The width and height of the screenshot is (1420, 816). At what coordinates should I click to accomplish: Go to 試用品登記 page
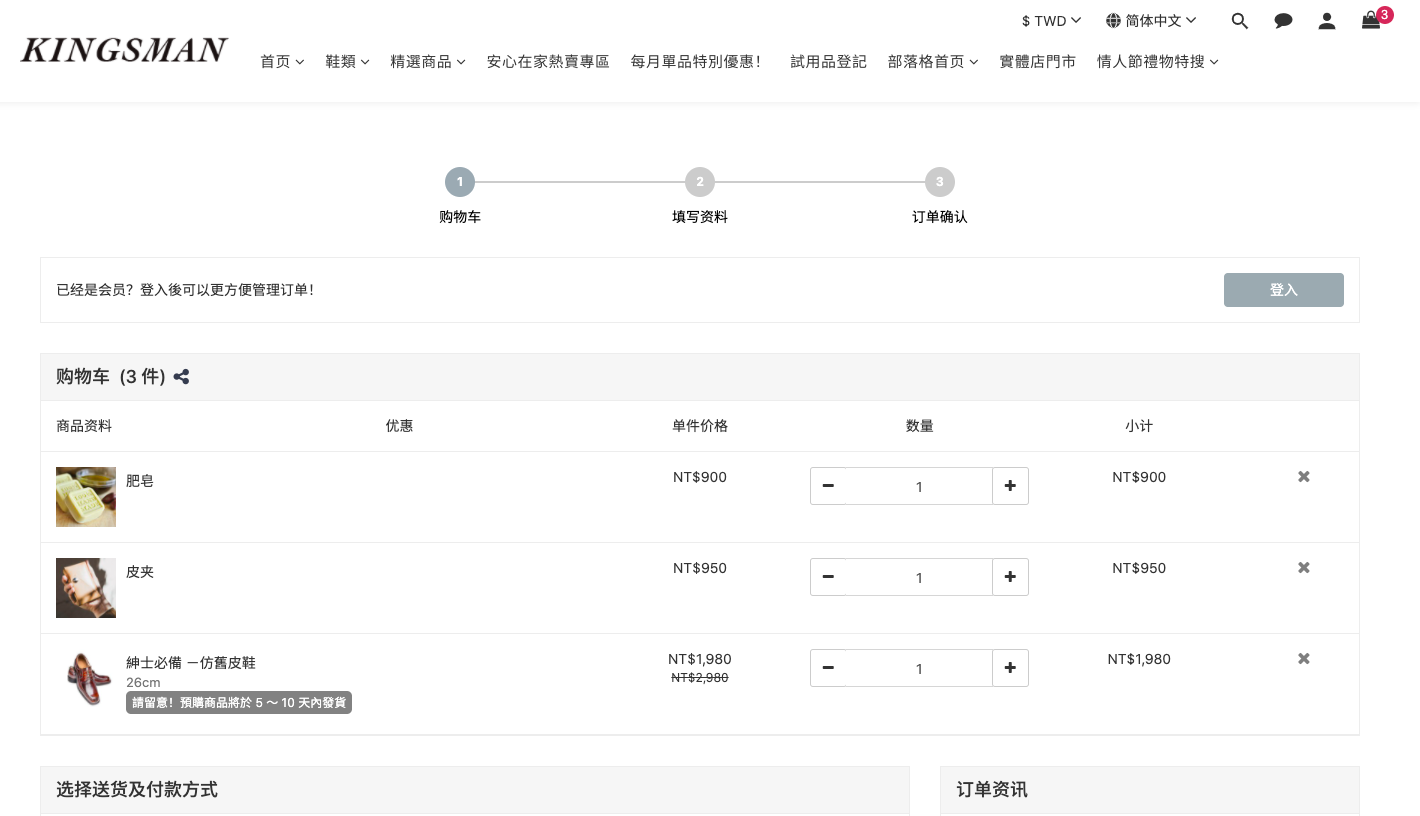828,62
